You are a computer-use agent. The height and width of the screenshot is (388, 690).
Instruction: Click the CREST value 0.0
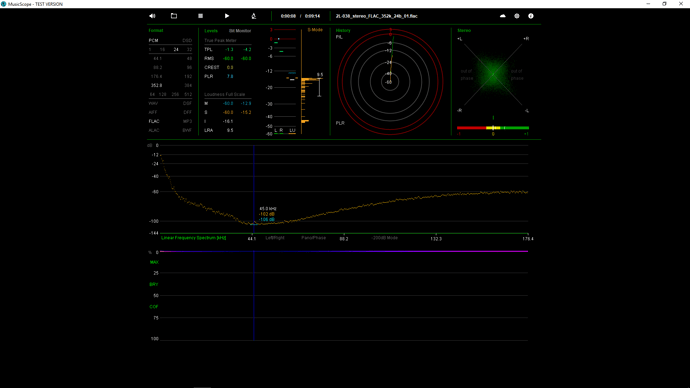(230, 67)
